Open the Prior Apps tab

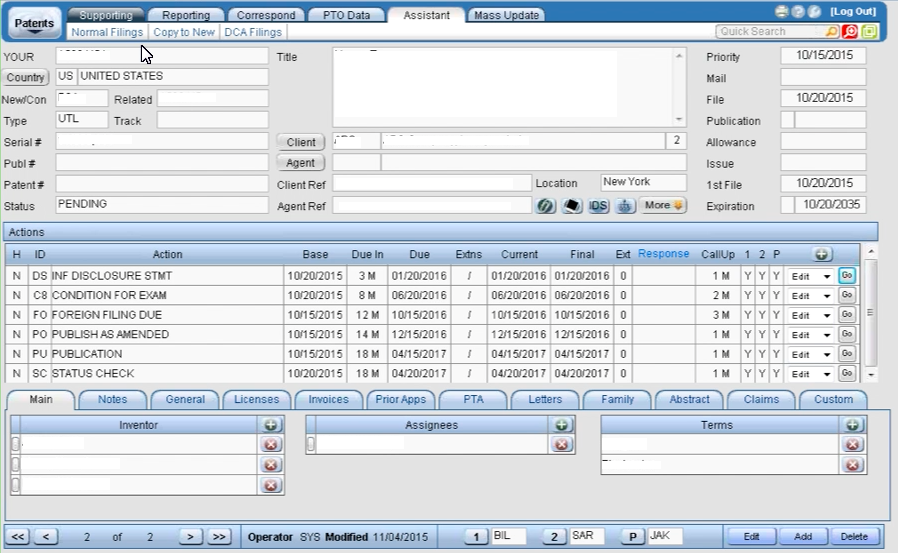coord(401,399)
